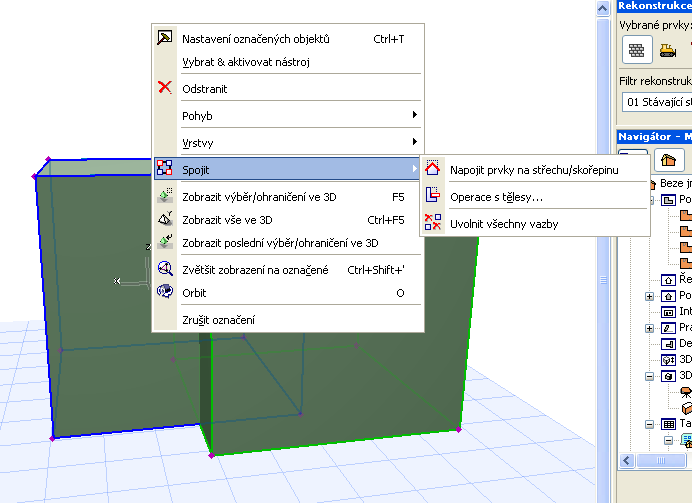The height and width of the screenshot is (503, 692).
Task: Choose Zrušit označení to deselect
Action: [289, 320]
